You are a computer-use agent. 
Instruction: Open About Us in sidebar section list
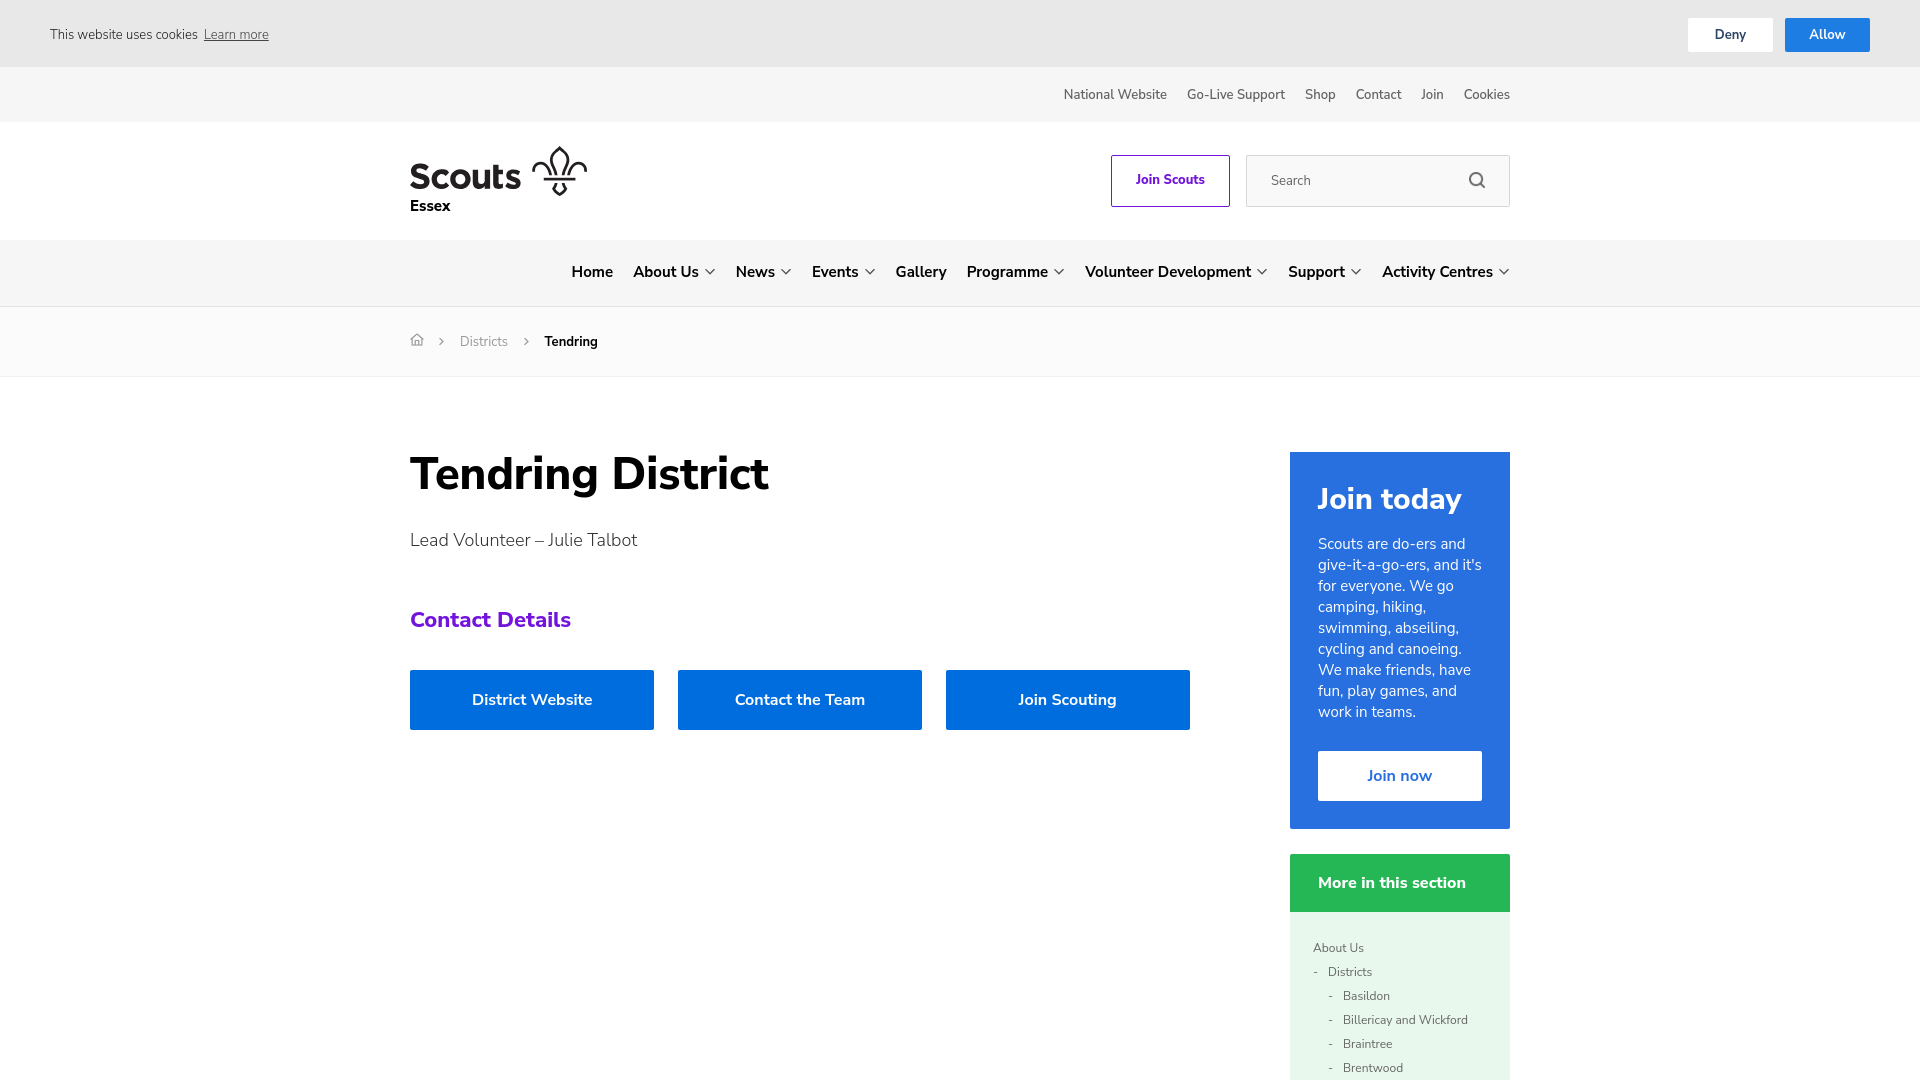pos(1338,948)
